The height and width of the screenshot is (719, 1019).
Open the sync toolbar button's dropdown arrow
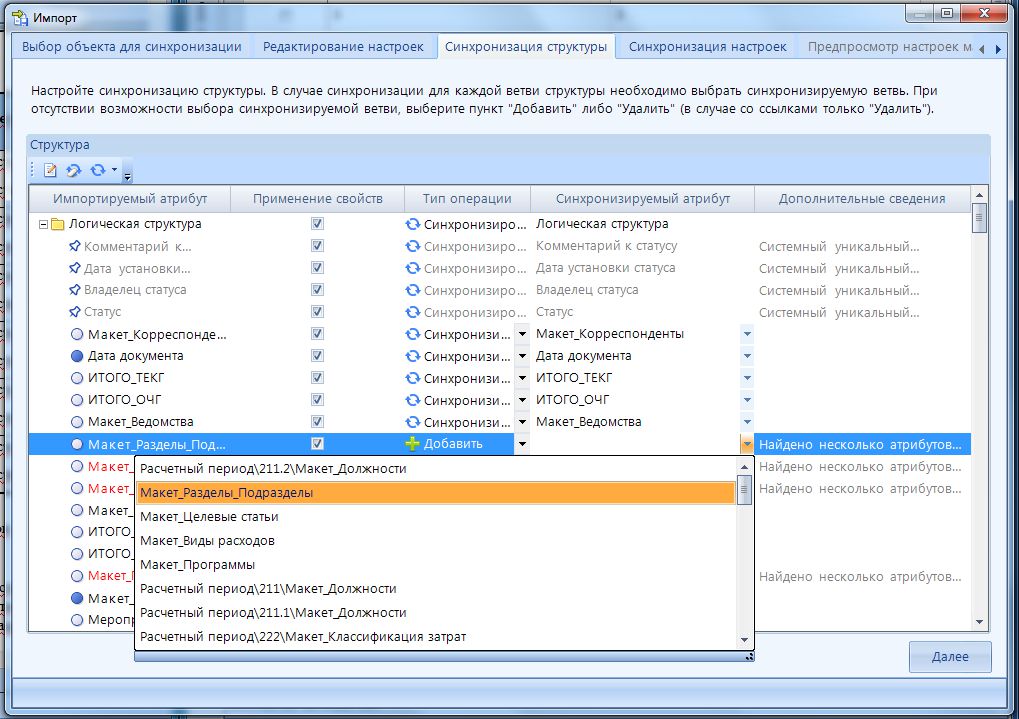(x=114, y=171)
